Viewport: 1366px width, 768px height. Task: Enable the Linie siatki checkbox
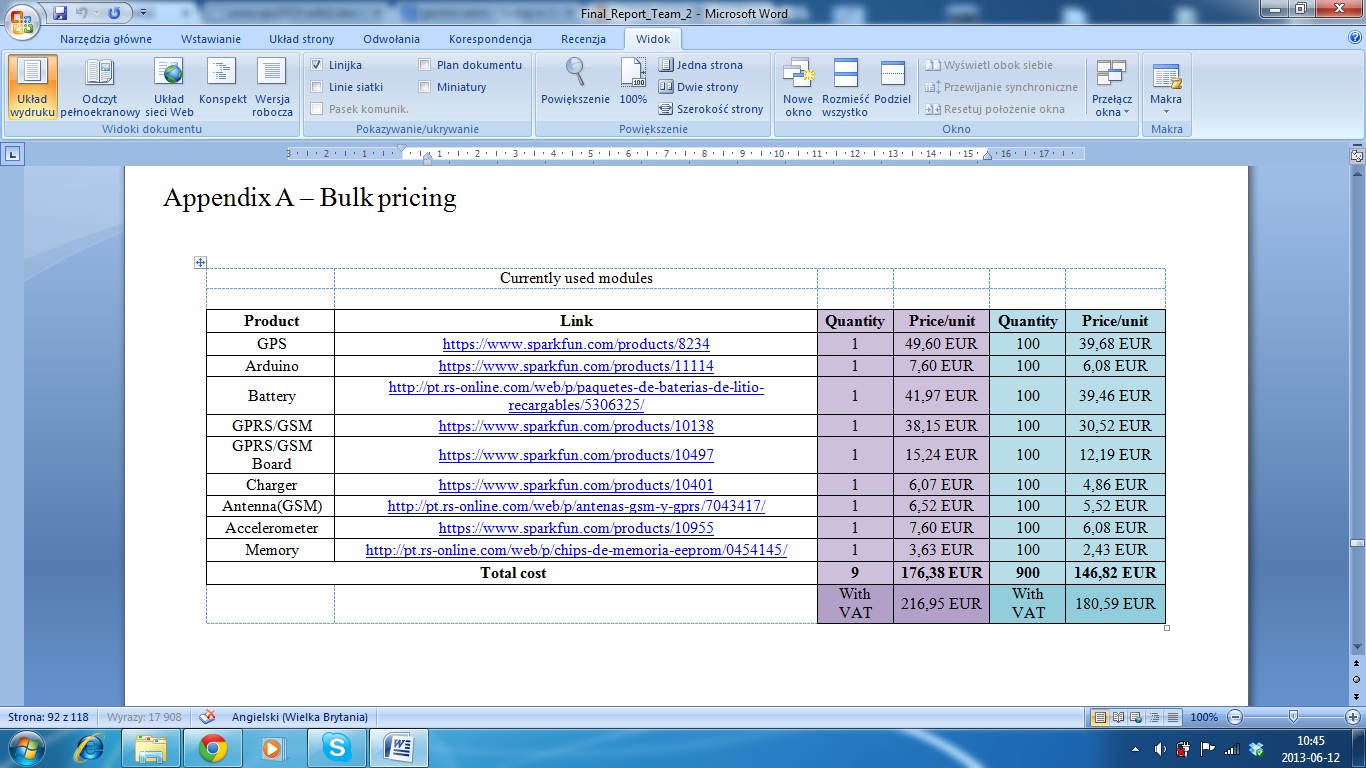pyautogui.click(x=317, y=87)
